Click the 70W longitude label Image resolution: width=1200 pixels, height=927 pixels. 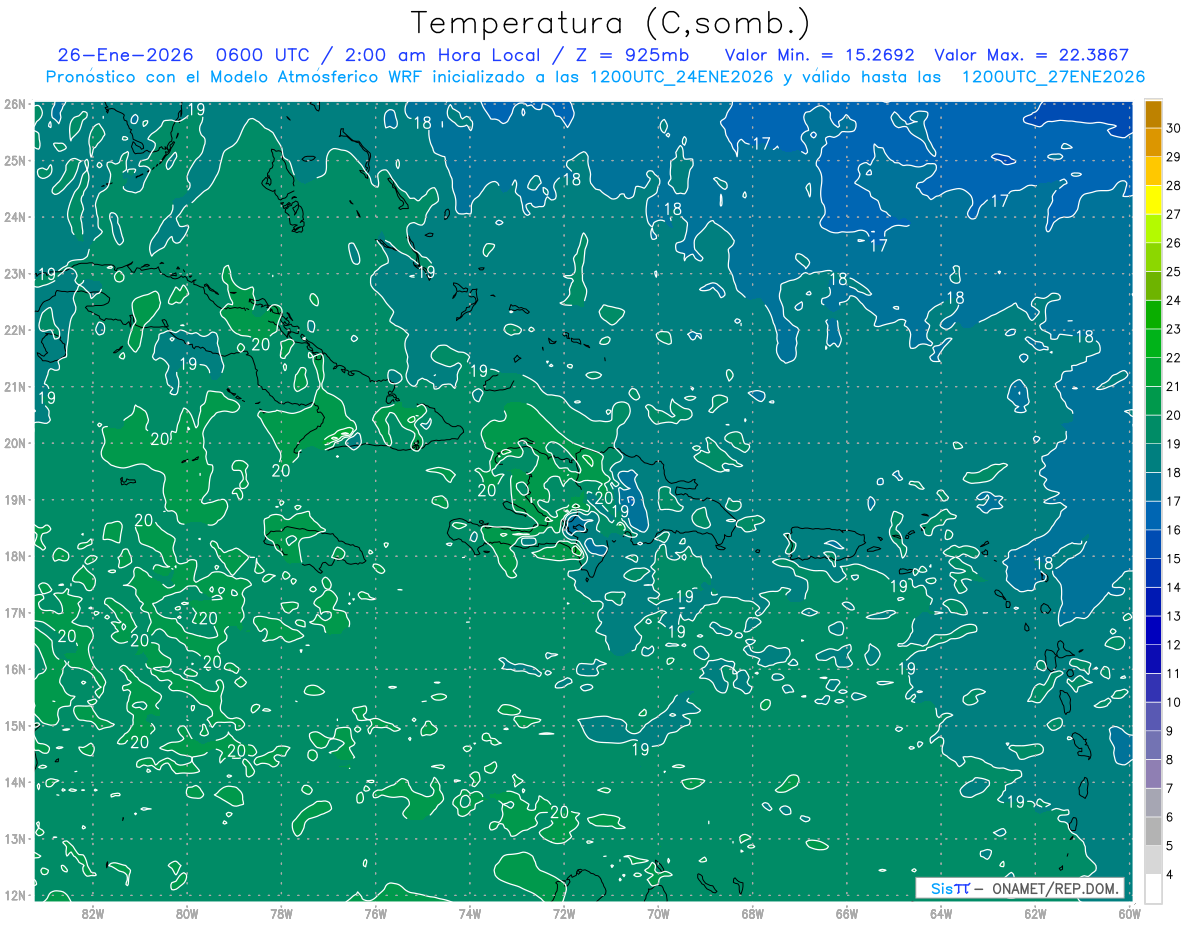[658, 913]
